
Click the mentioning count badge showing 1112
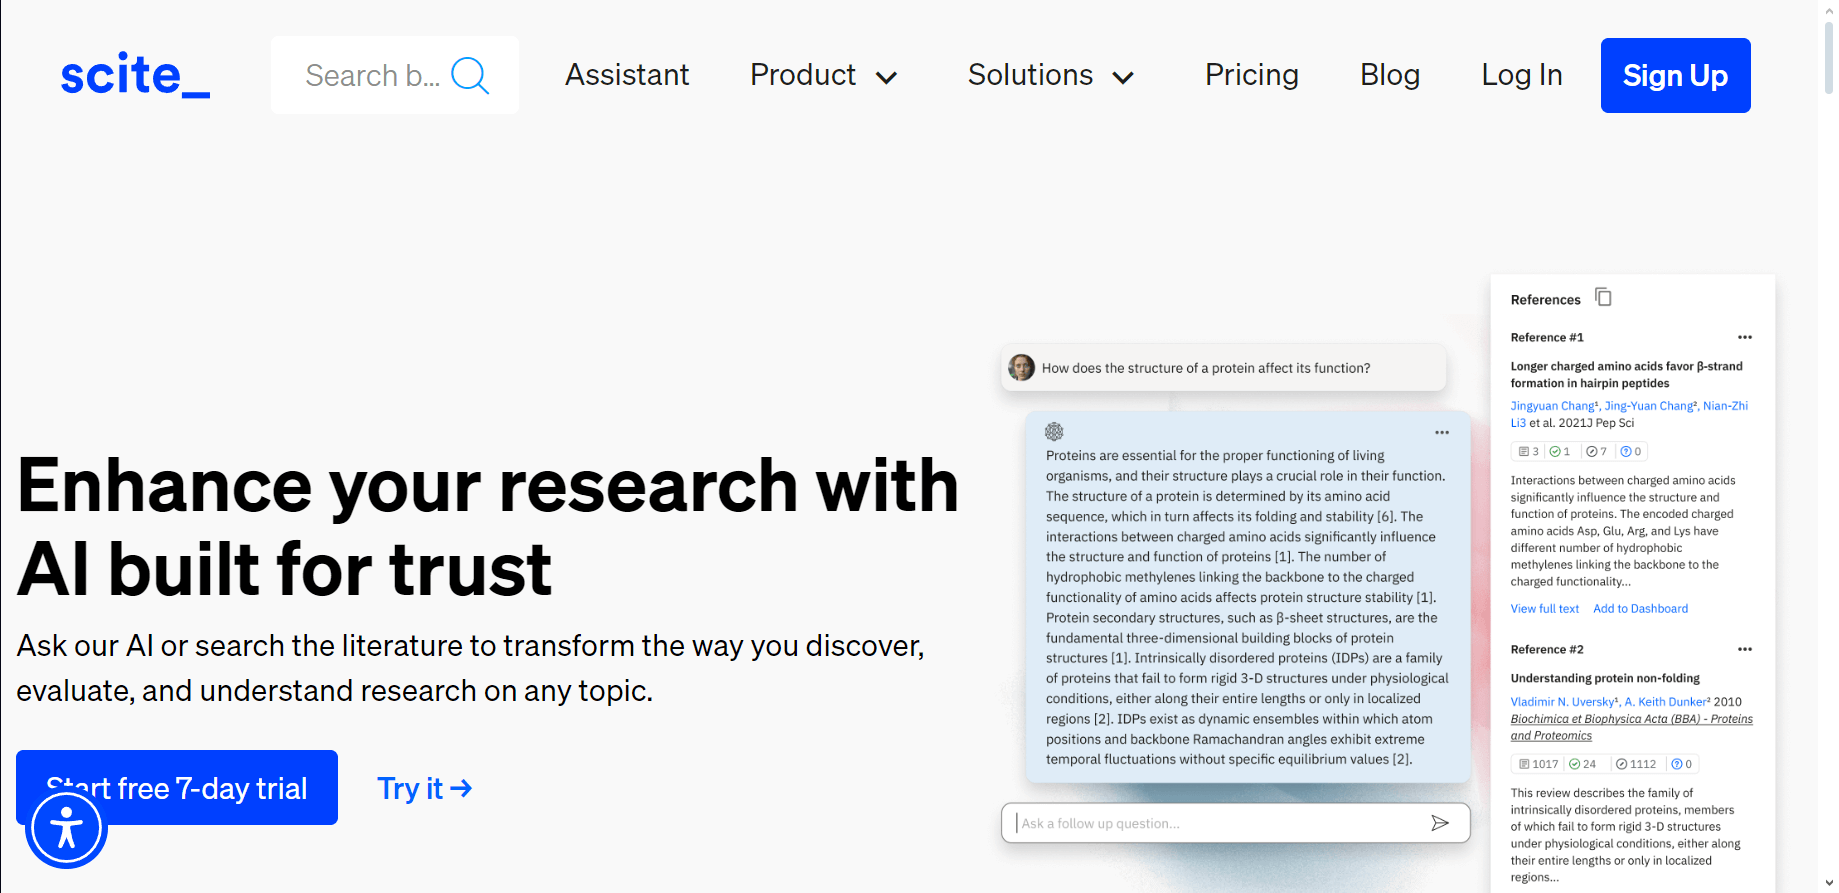(1636, 764)
